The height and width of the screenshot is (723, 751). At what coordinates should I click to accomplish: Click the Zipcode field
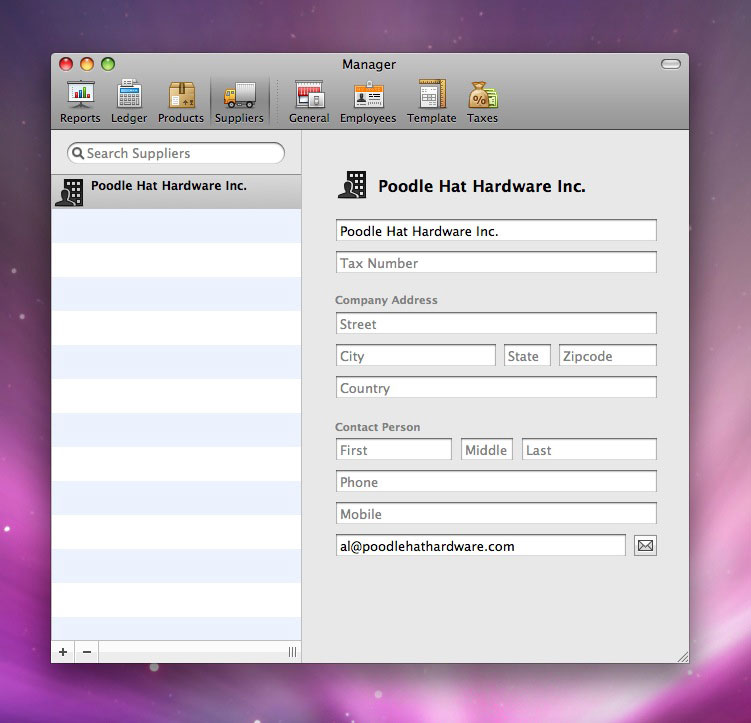(608, 356)
